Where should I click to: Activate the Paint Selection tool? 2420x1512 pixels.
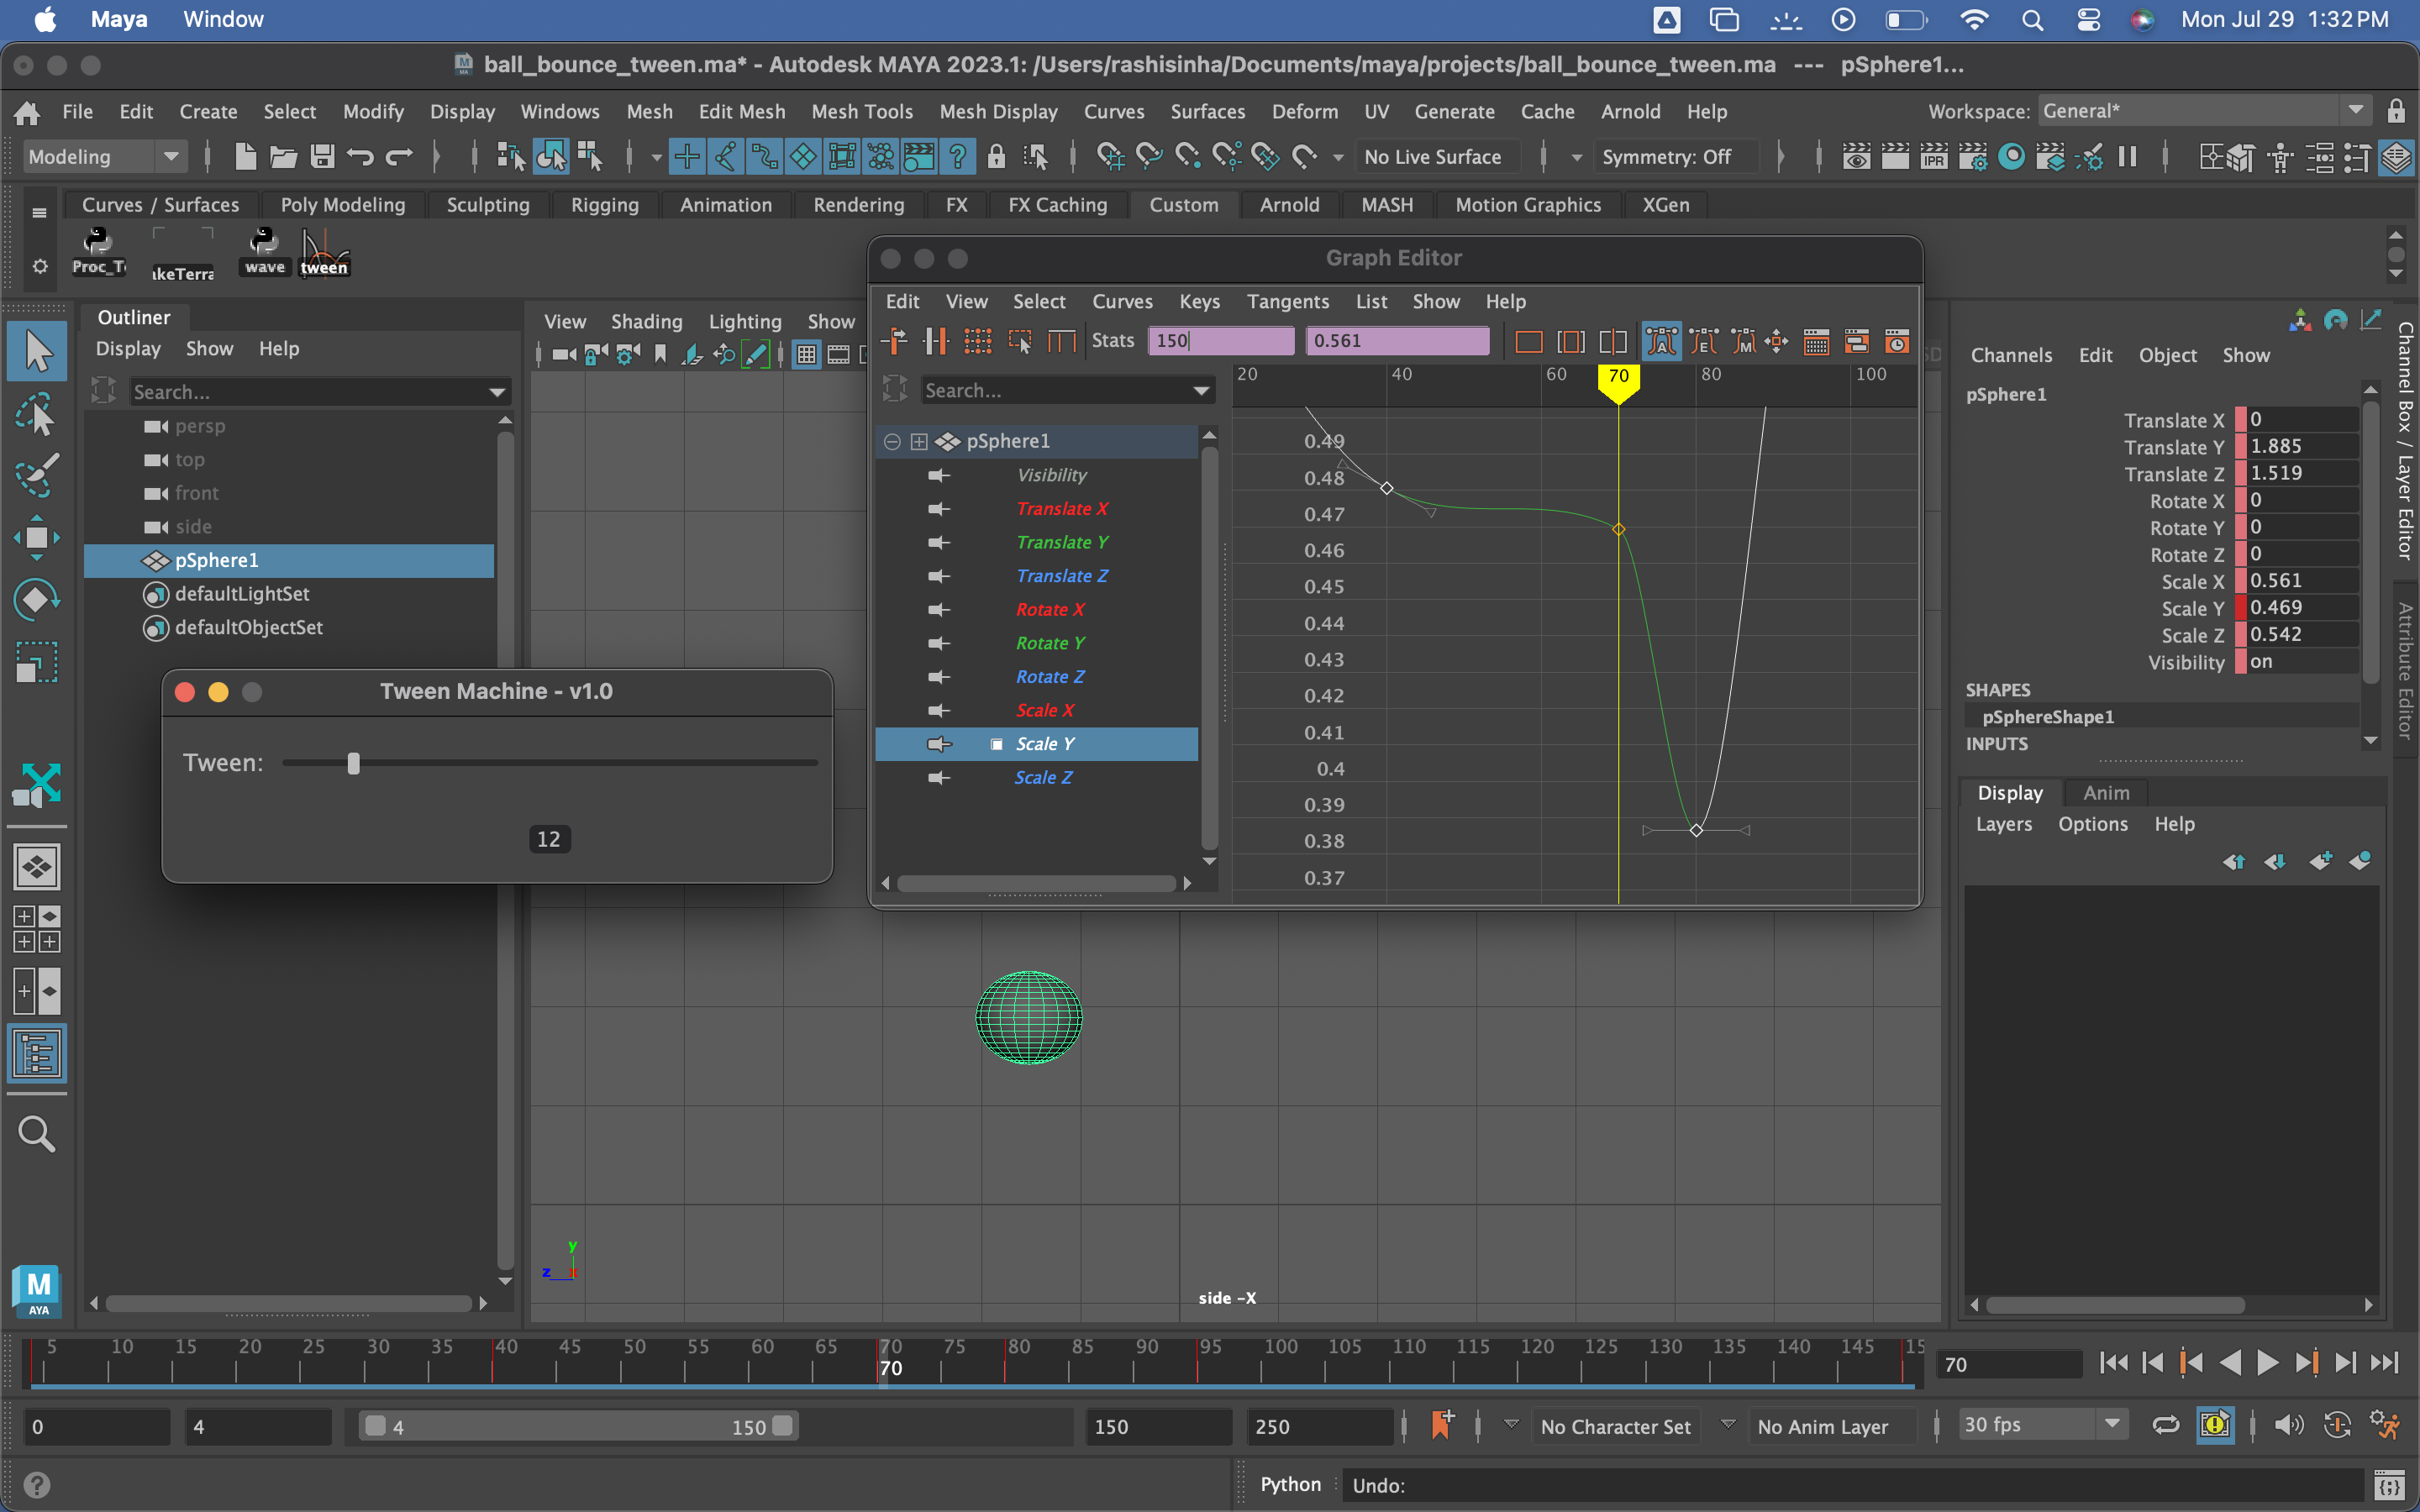pyautogui.click(x=37, y=476)
